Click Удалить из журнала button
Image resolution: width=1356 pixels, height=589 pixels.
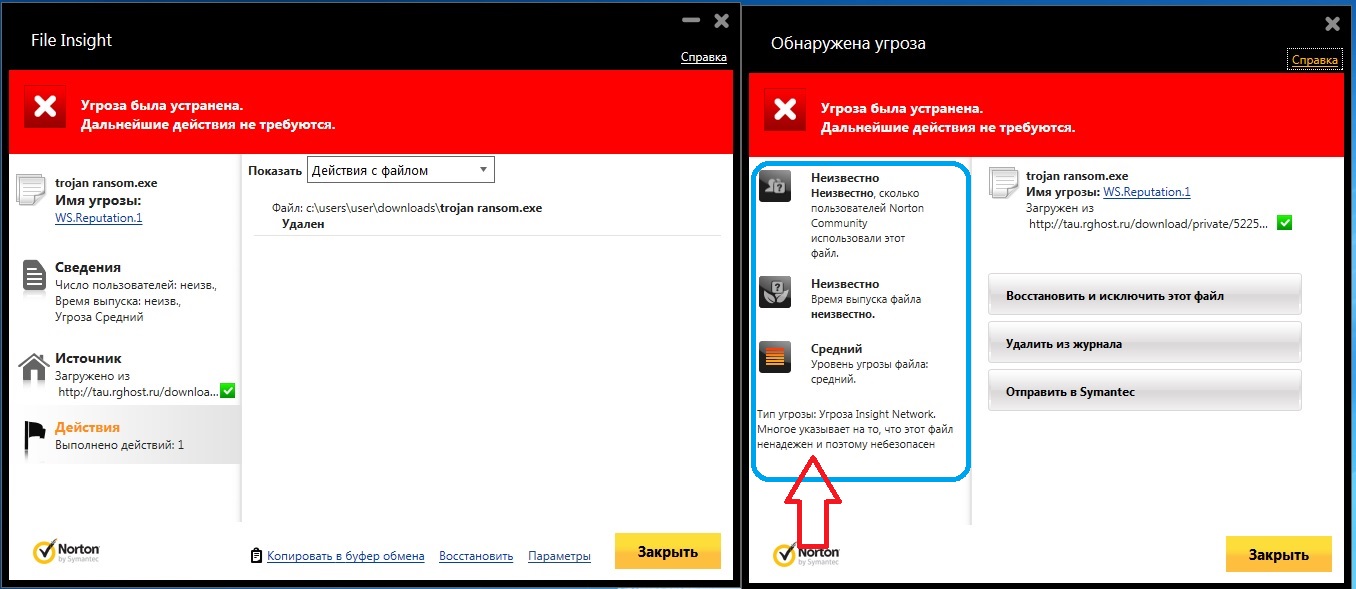click(x=1144, y=343)
